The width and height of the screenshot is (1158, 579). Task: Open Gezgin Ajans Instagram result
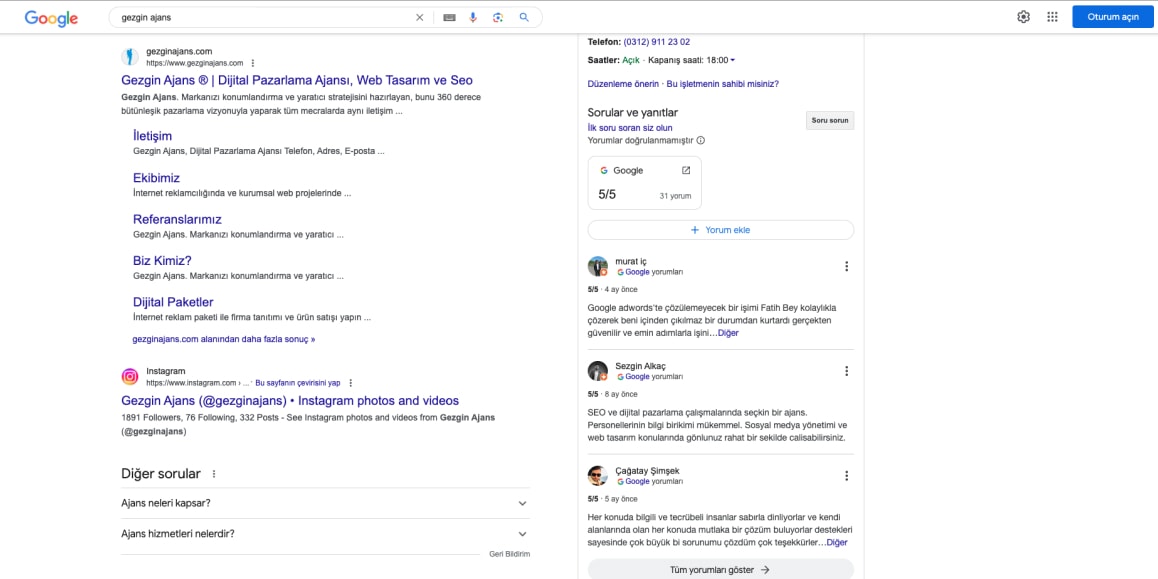pyautogui.click(x=290, y=401)
